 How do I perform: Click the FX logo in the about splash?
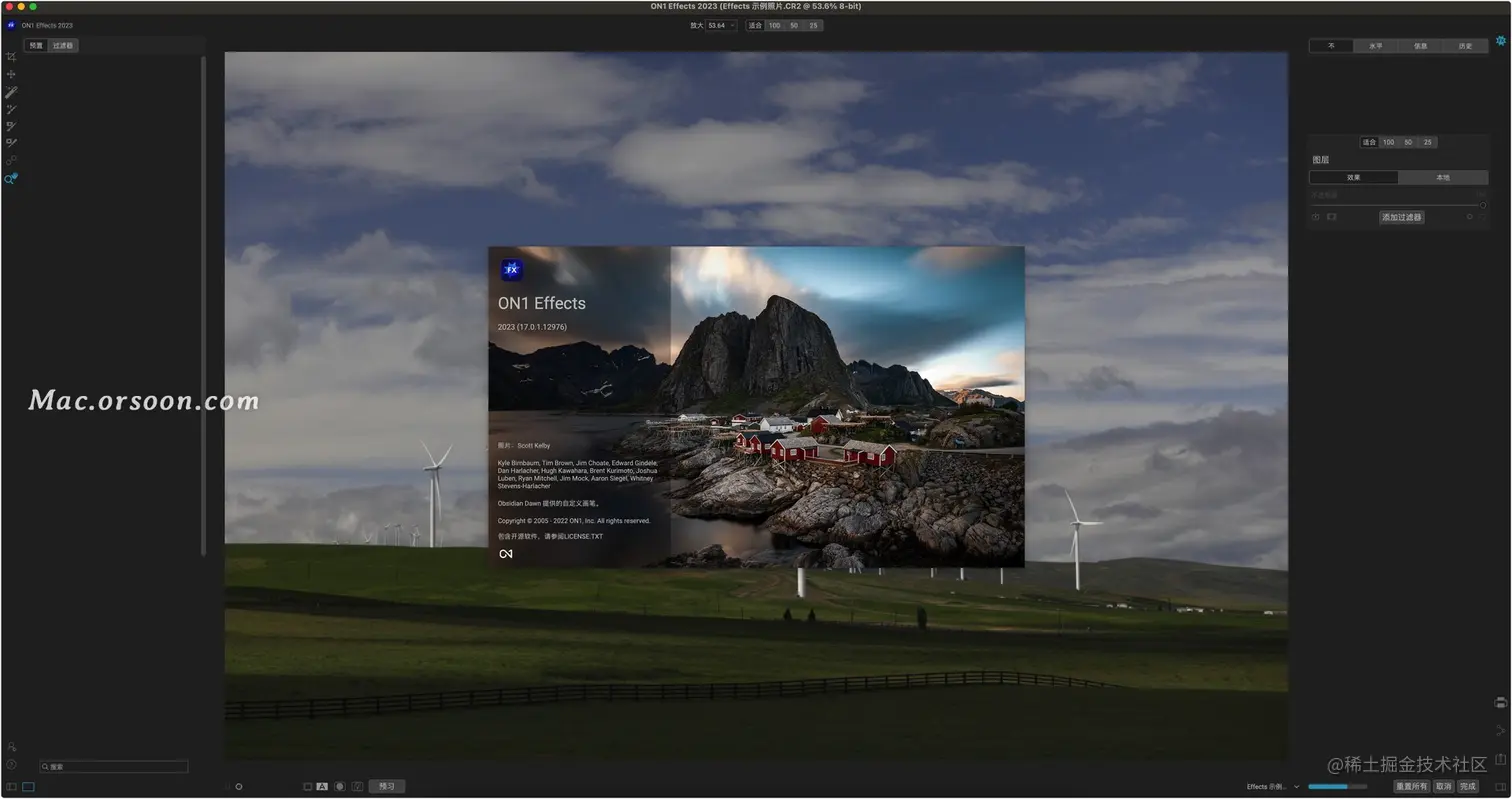click(512, 270)
